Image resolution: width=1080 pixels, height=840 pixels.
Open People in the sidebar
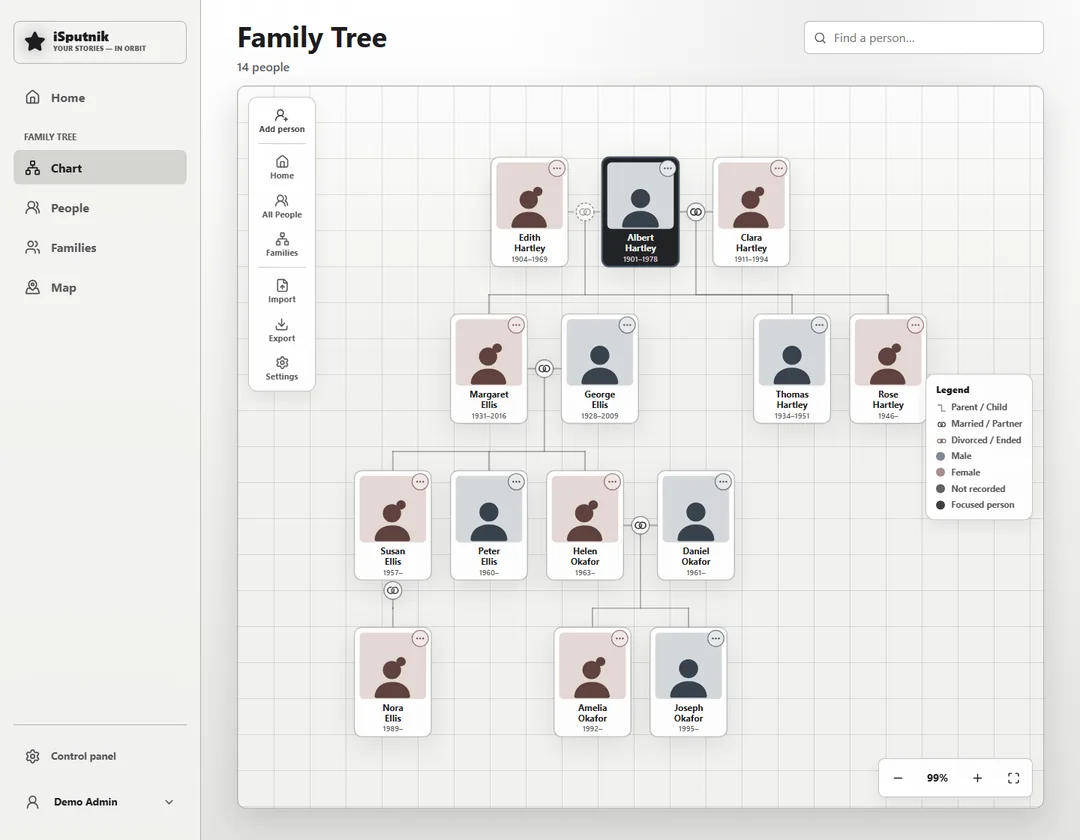coord(100,208)
